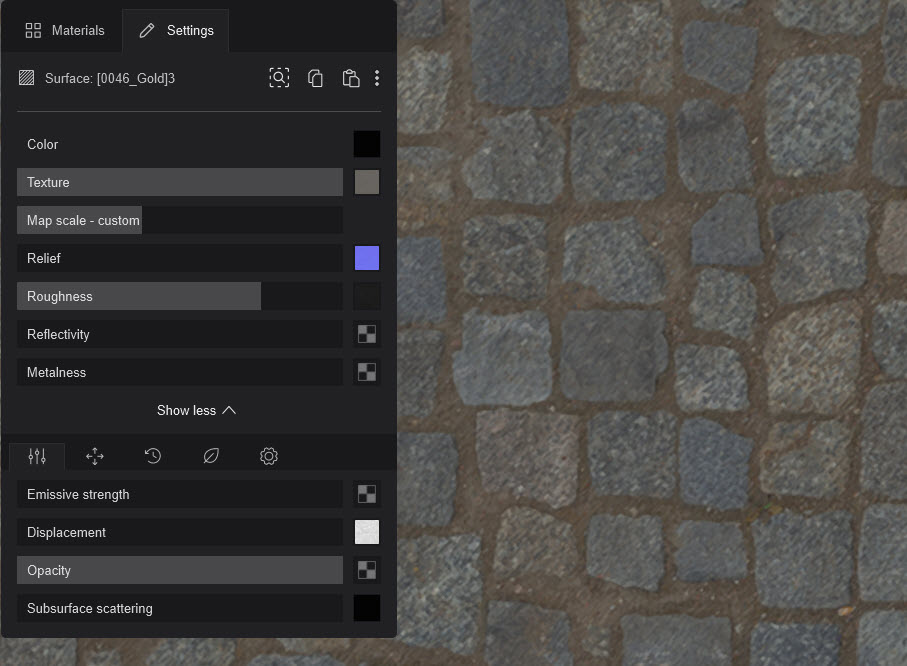Switch to the Settings tab

176,30
